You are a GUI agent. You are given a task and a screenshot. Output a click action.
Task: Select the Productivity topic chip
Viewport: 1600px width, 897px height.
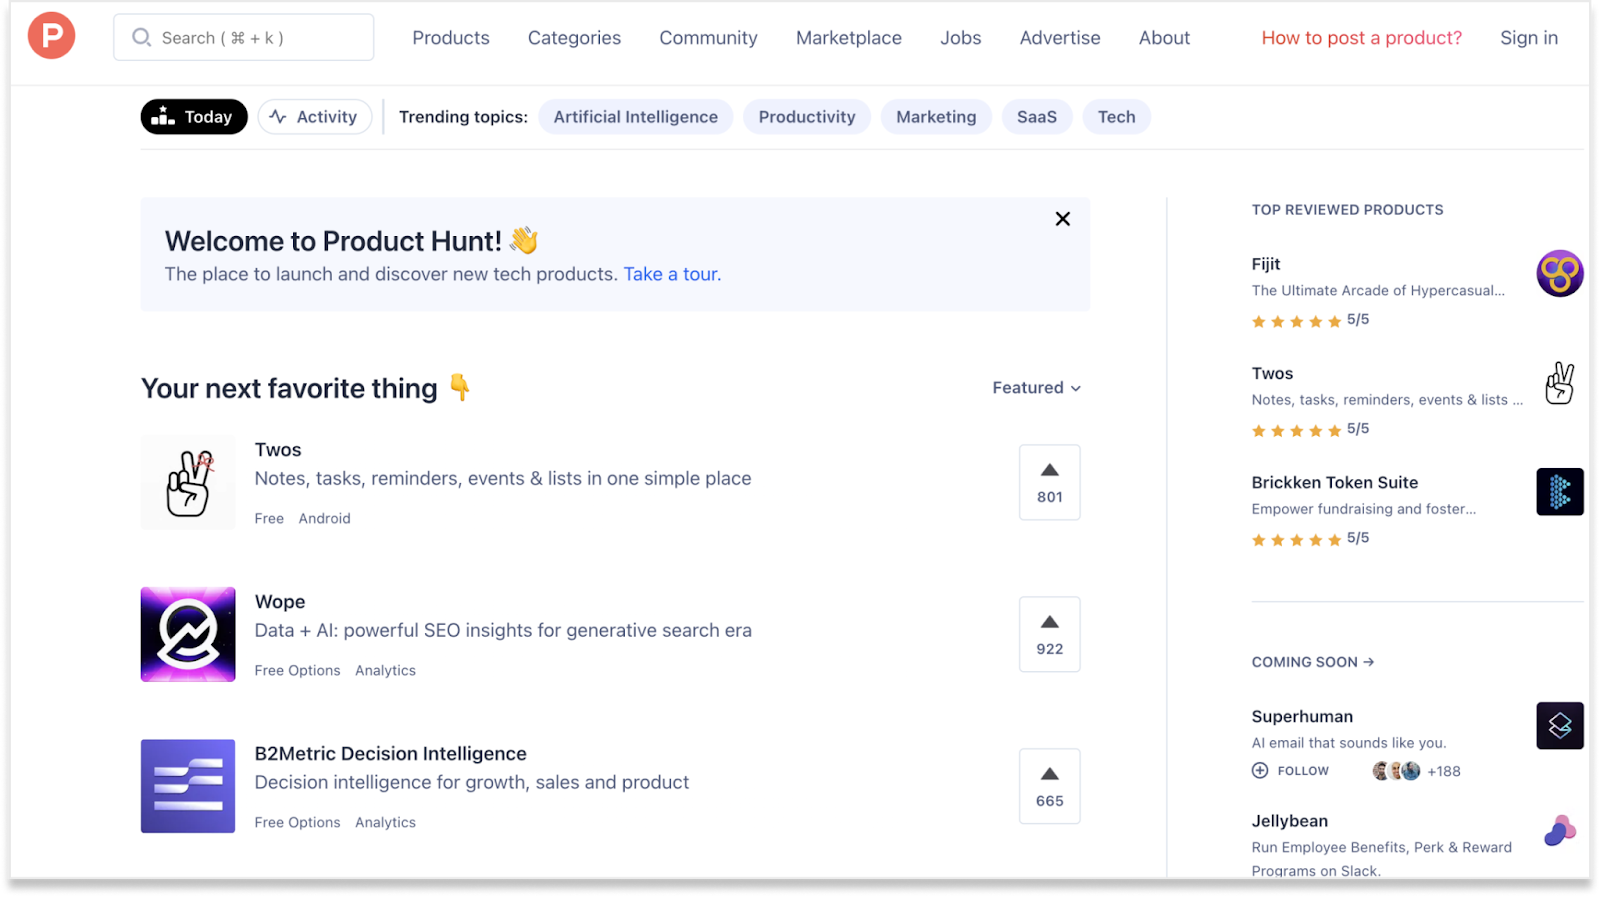point(807,117)
